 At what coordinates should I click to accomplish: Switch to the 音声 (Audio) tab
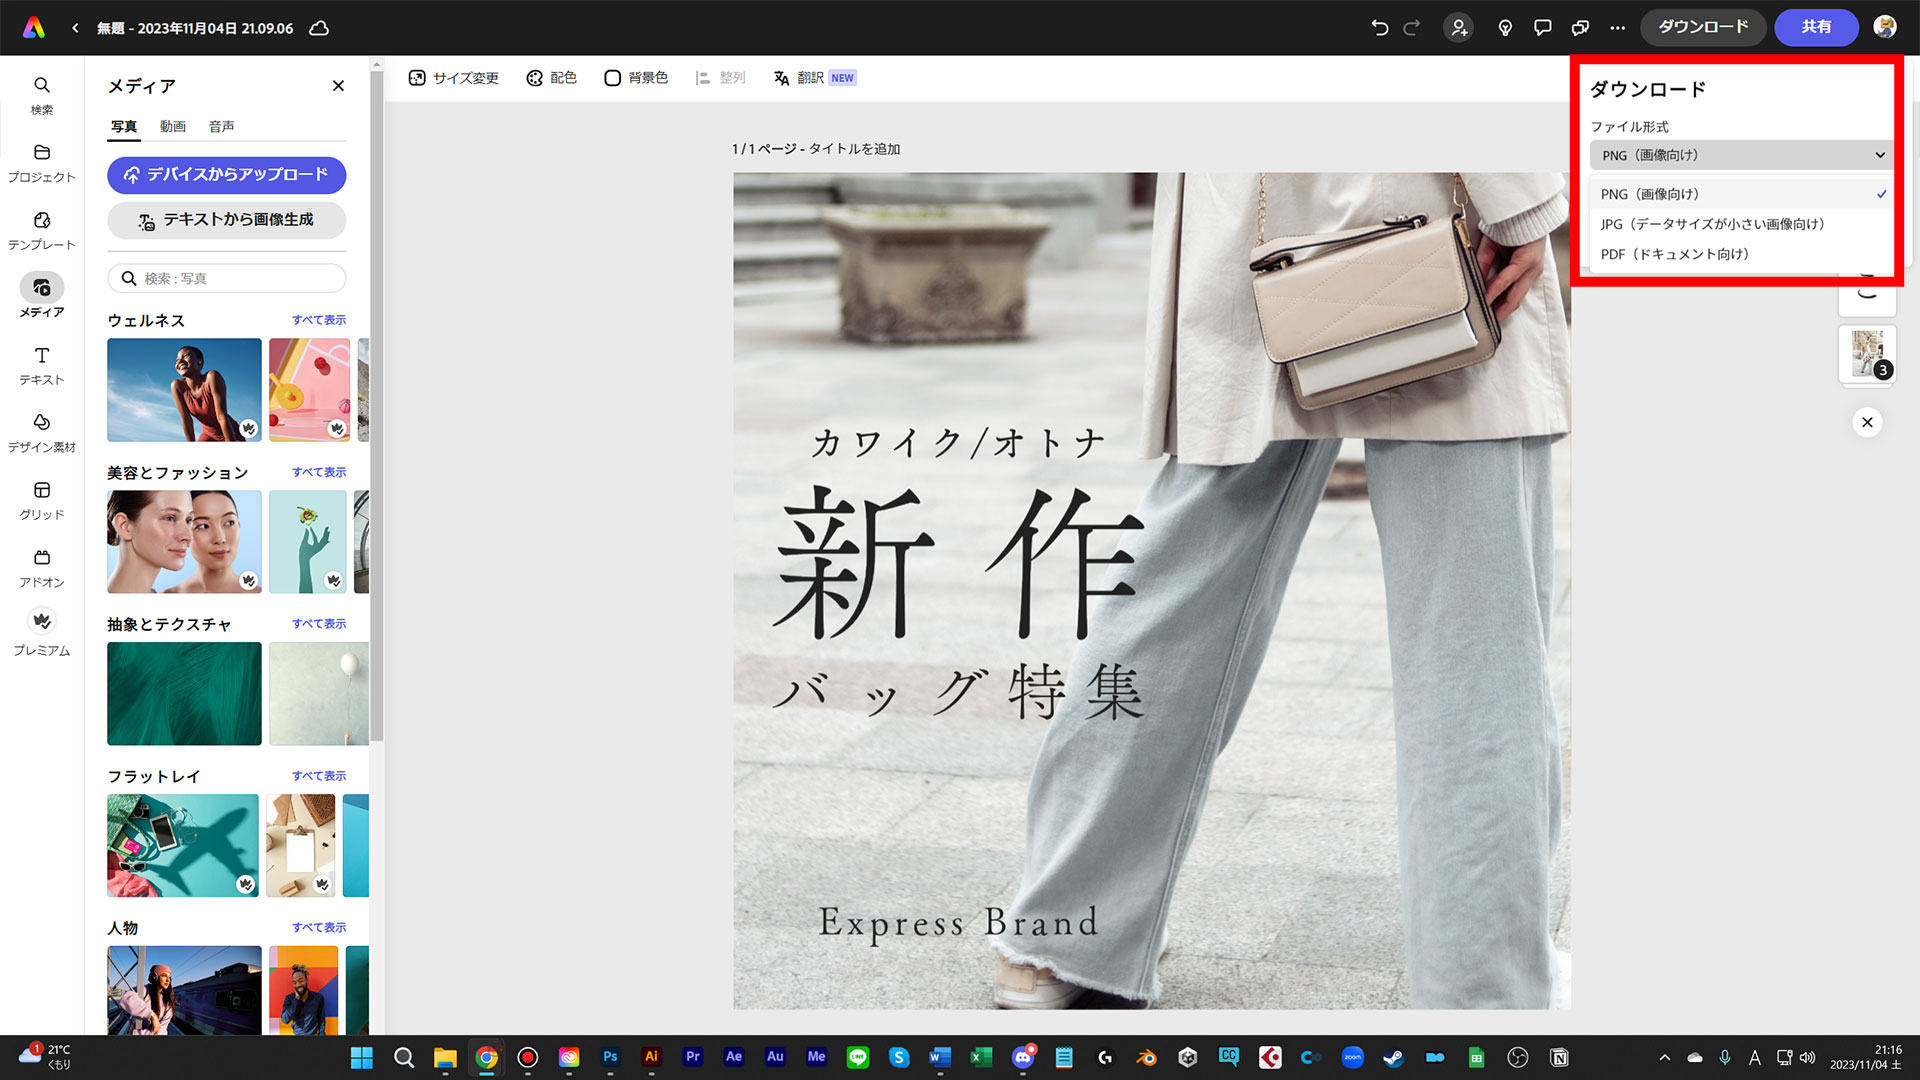[x=221, y=126]
